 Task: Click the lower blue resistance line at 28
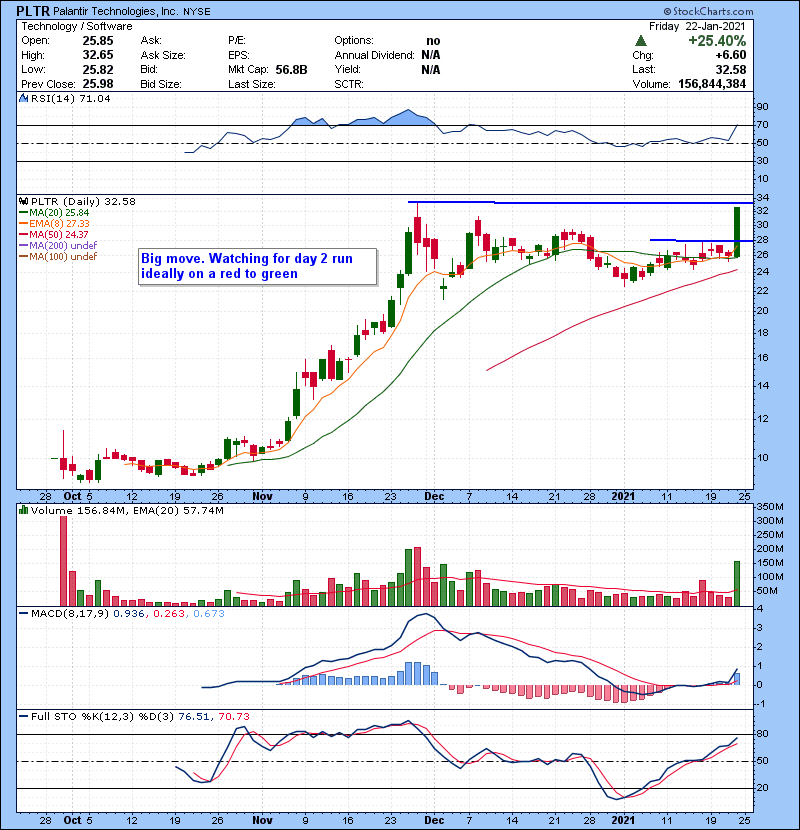pos(701,240)
